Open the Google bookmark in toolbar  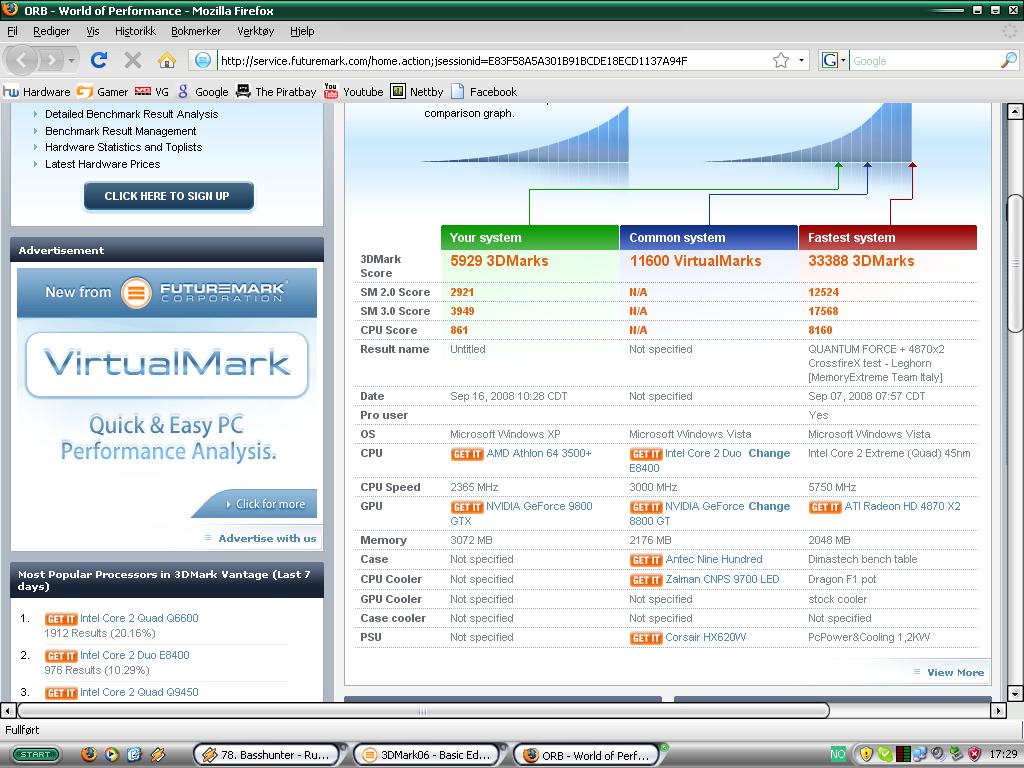[202, 92]
